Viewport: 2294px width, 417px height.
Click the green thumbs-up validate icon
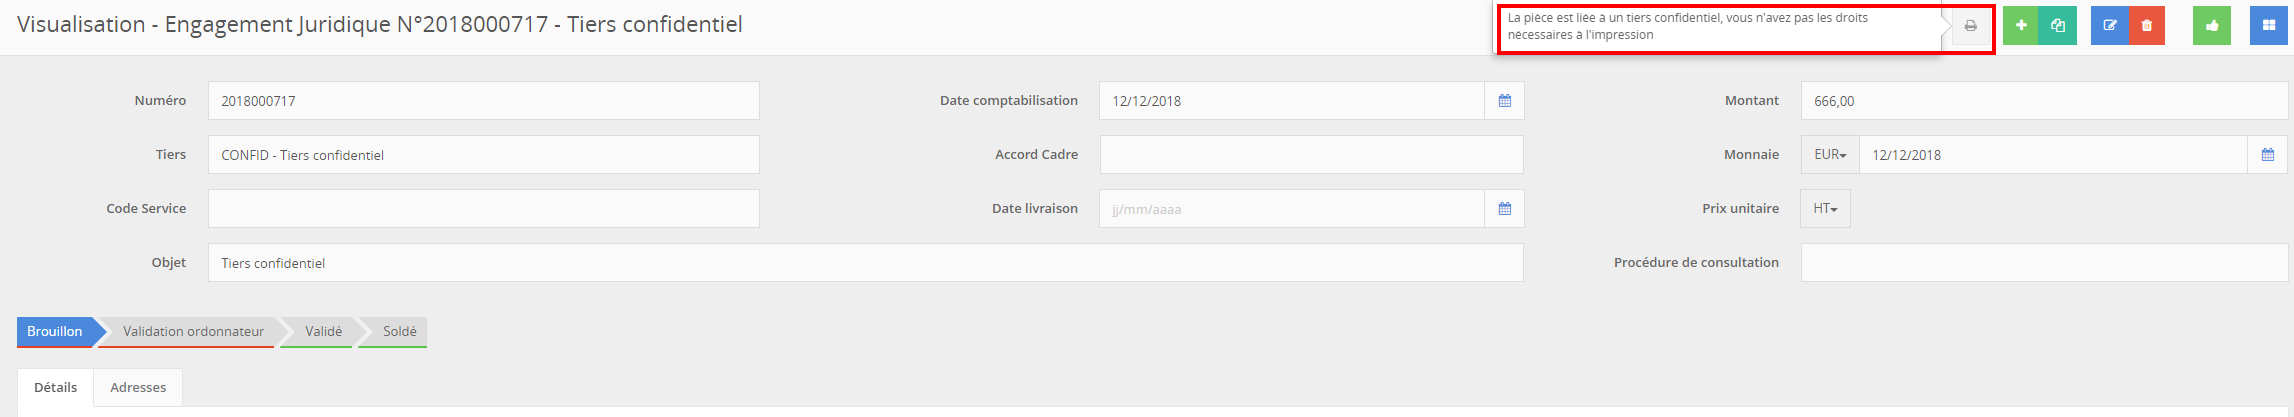coord(2212,26)
